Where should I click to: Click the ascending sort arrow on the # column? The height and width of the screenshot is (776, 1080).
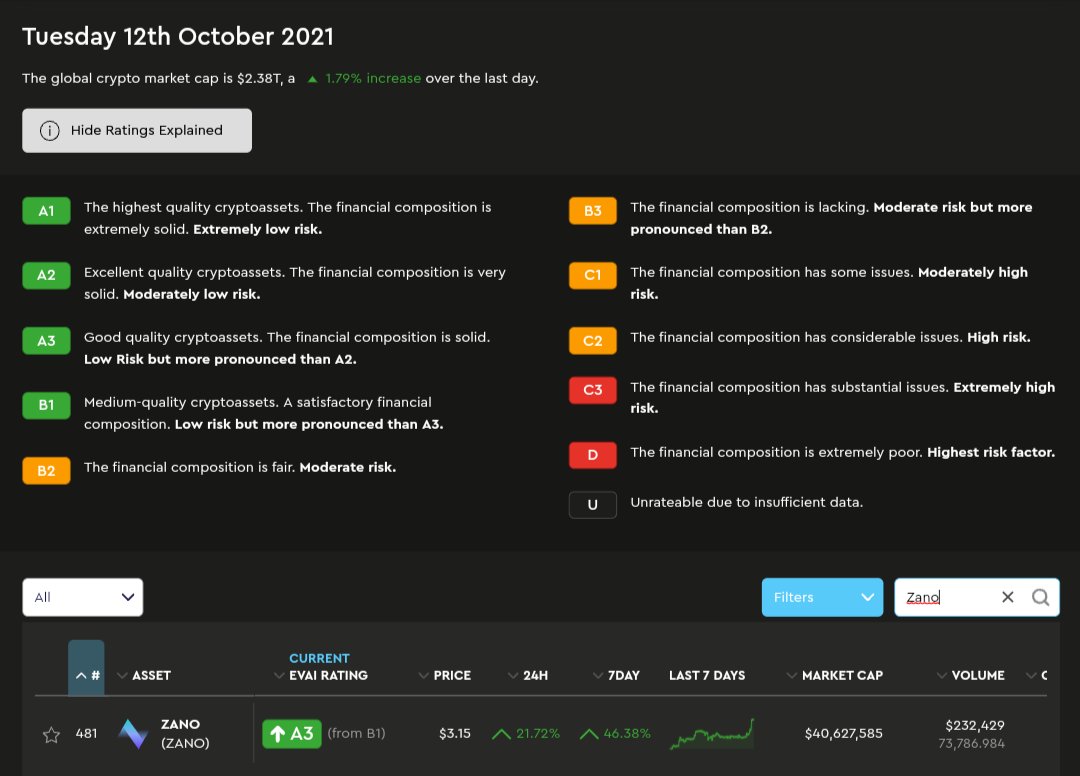pos(80,674)
